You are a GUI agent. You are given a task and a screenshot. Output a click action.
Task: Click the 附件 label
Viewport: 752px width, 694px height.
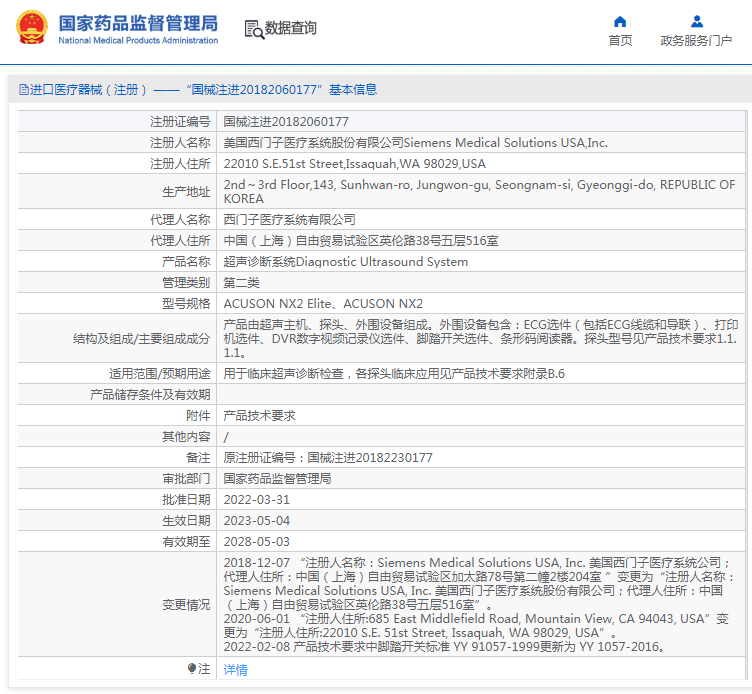coord(198,416)
